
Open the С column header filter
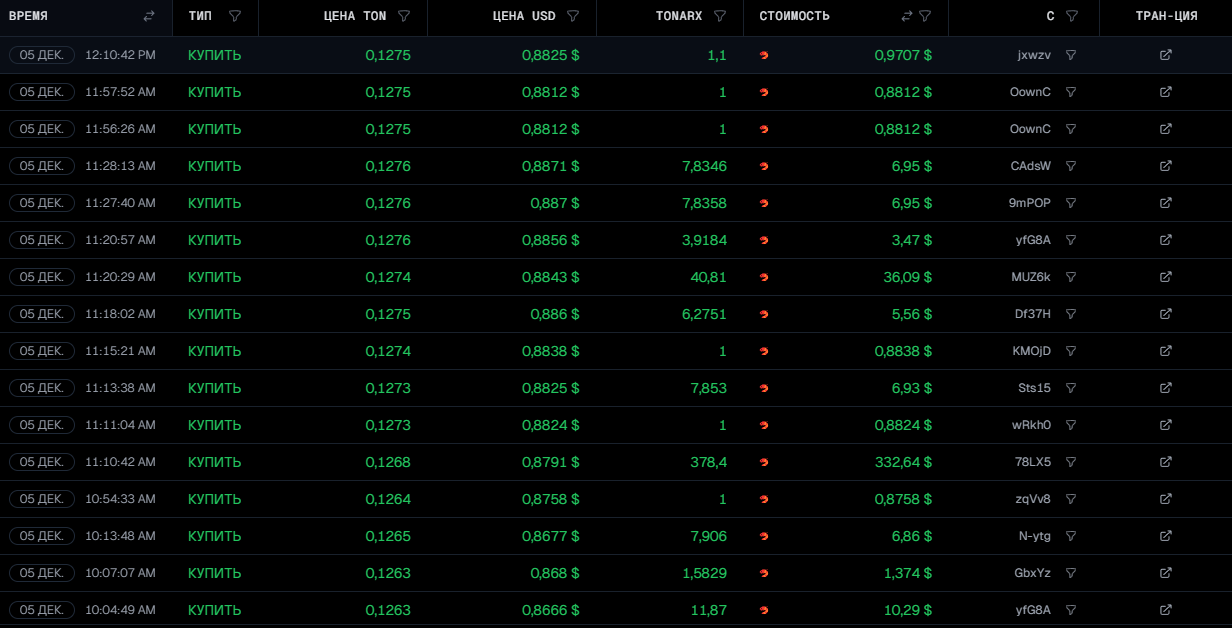tap(1072, 16)
